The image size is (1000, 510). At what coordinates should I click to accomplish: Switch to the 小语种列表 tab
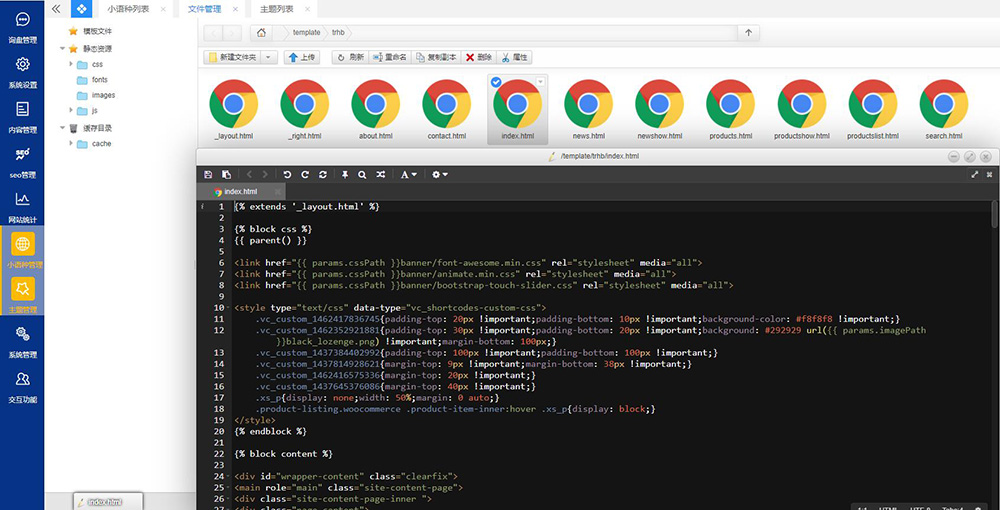point(128,9)
